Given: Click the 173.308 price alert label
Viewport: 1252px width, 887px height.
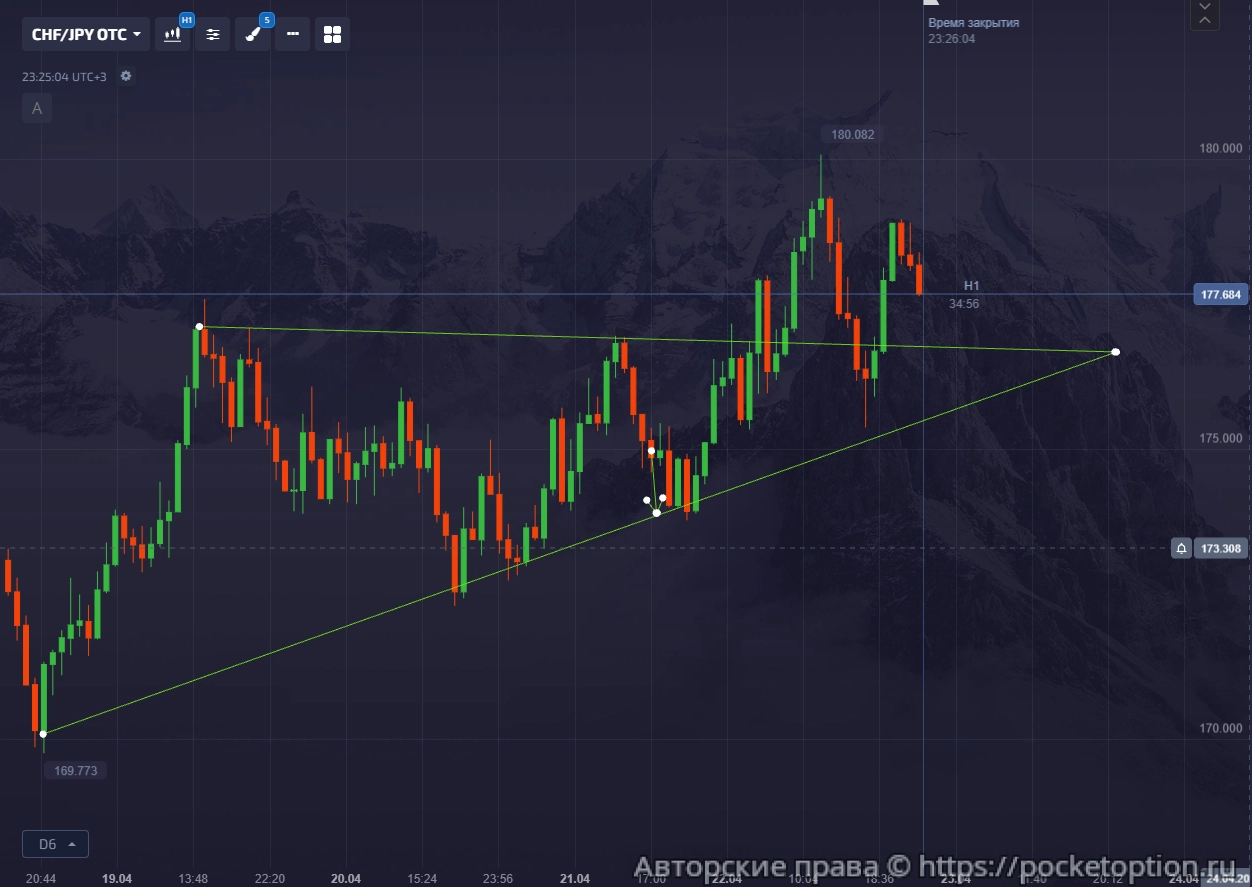Looking at the screenshot, I should pyautogui.click(x=1220, y=548).
